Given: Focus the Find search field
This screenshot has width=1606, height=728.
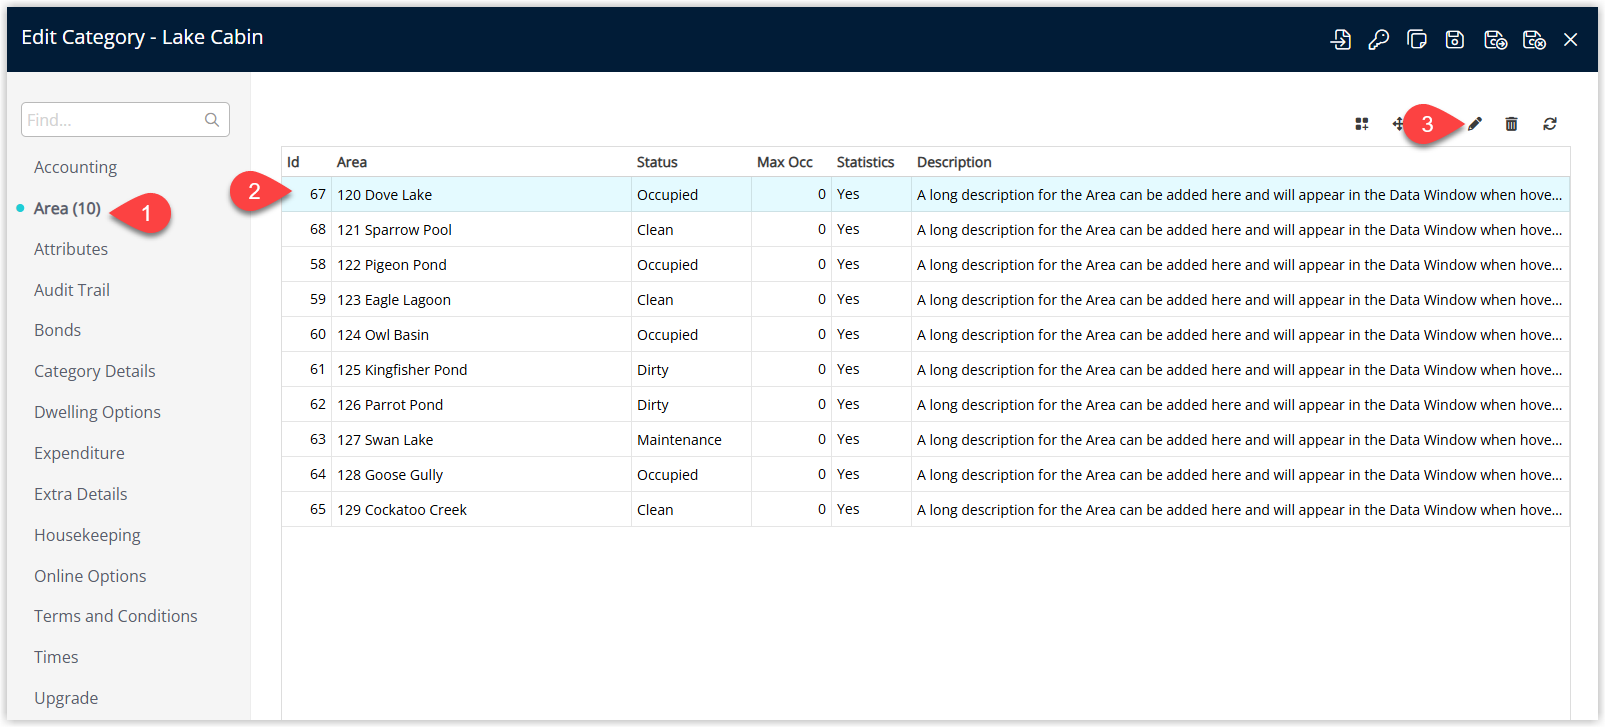Looking at the screenshot, I should point(125,120).
